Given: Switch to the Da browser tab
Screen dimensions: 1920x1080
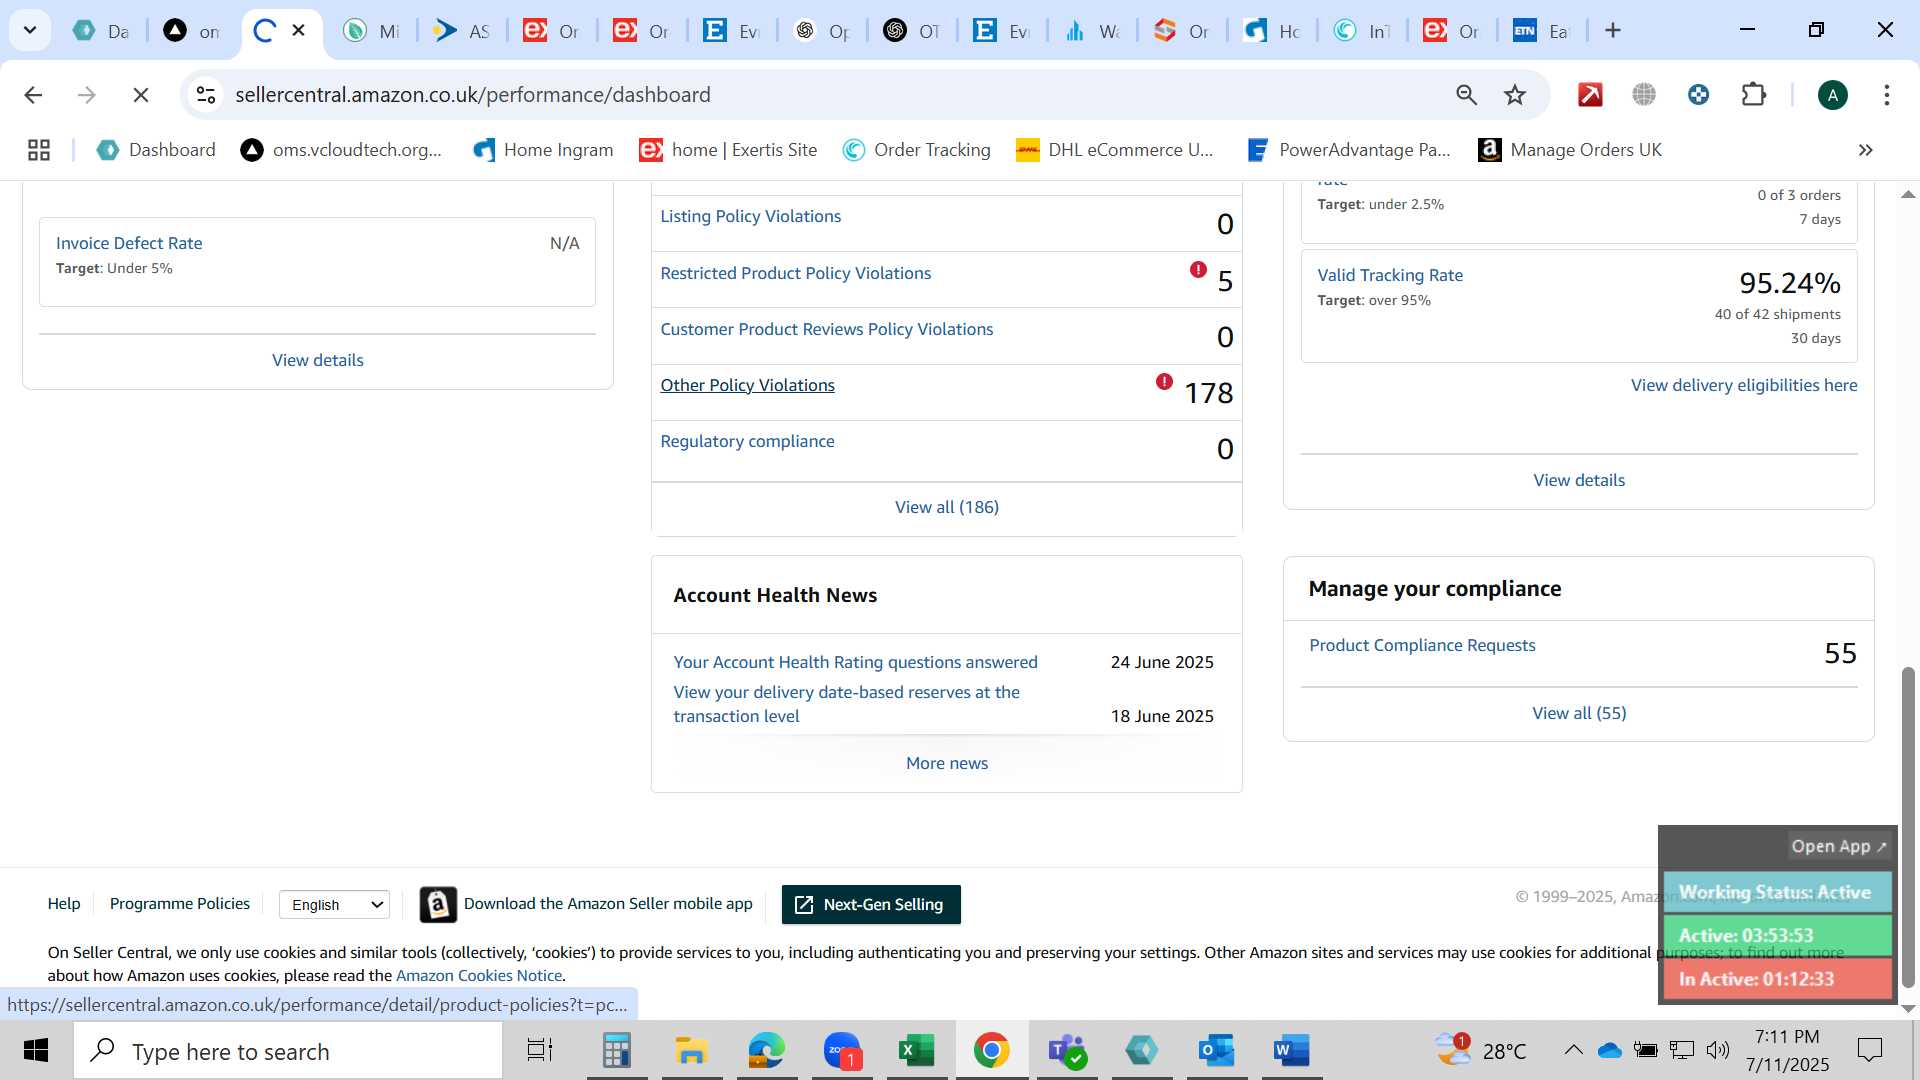Looking at the screenshot, I should coord(101,31).
